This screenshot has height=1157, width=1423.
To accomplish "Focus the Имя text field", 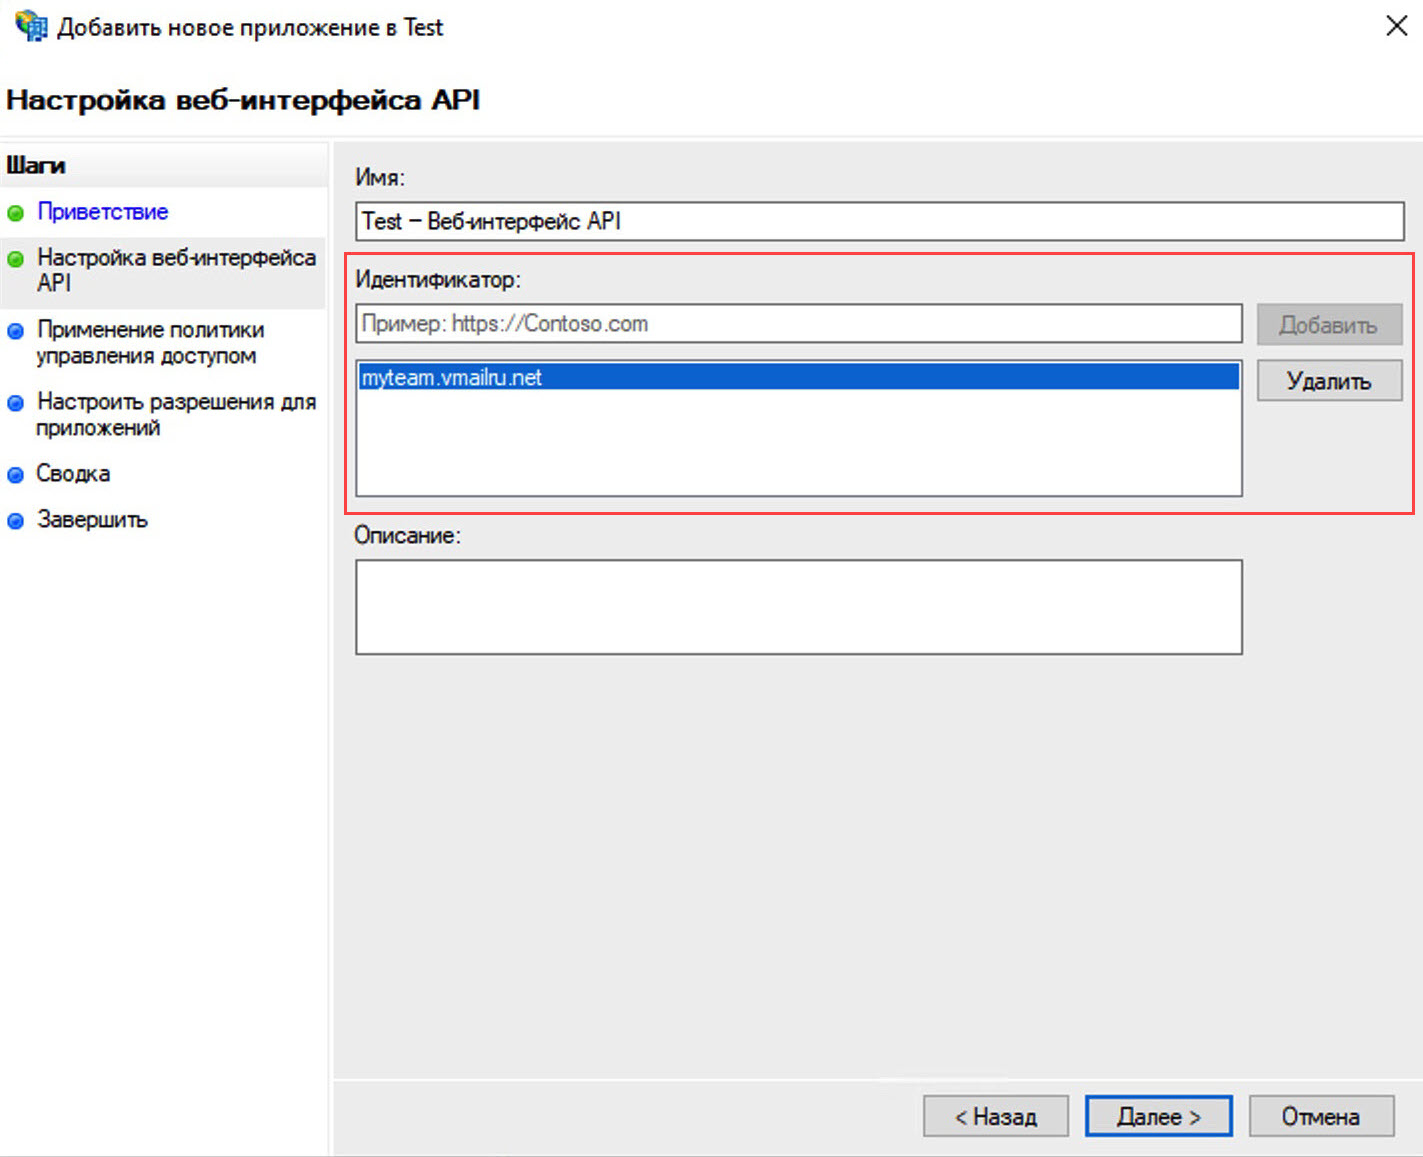I will pos(879,221).
